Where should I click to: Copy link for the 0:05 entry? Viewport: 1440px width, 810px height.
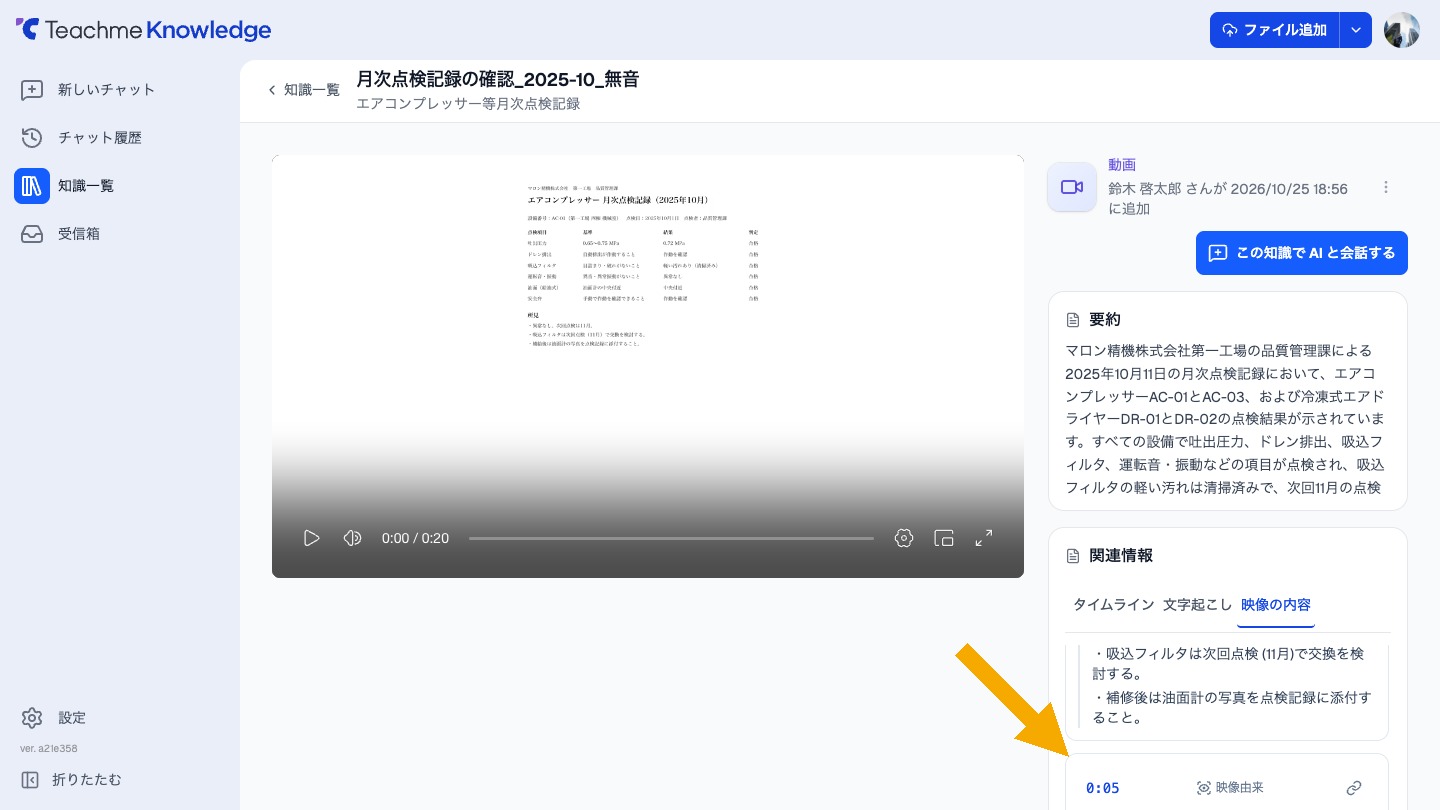click(x=1354, y=788)
